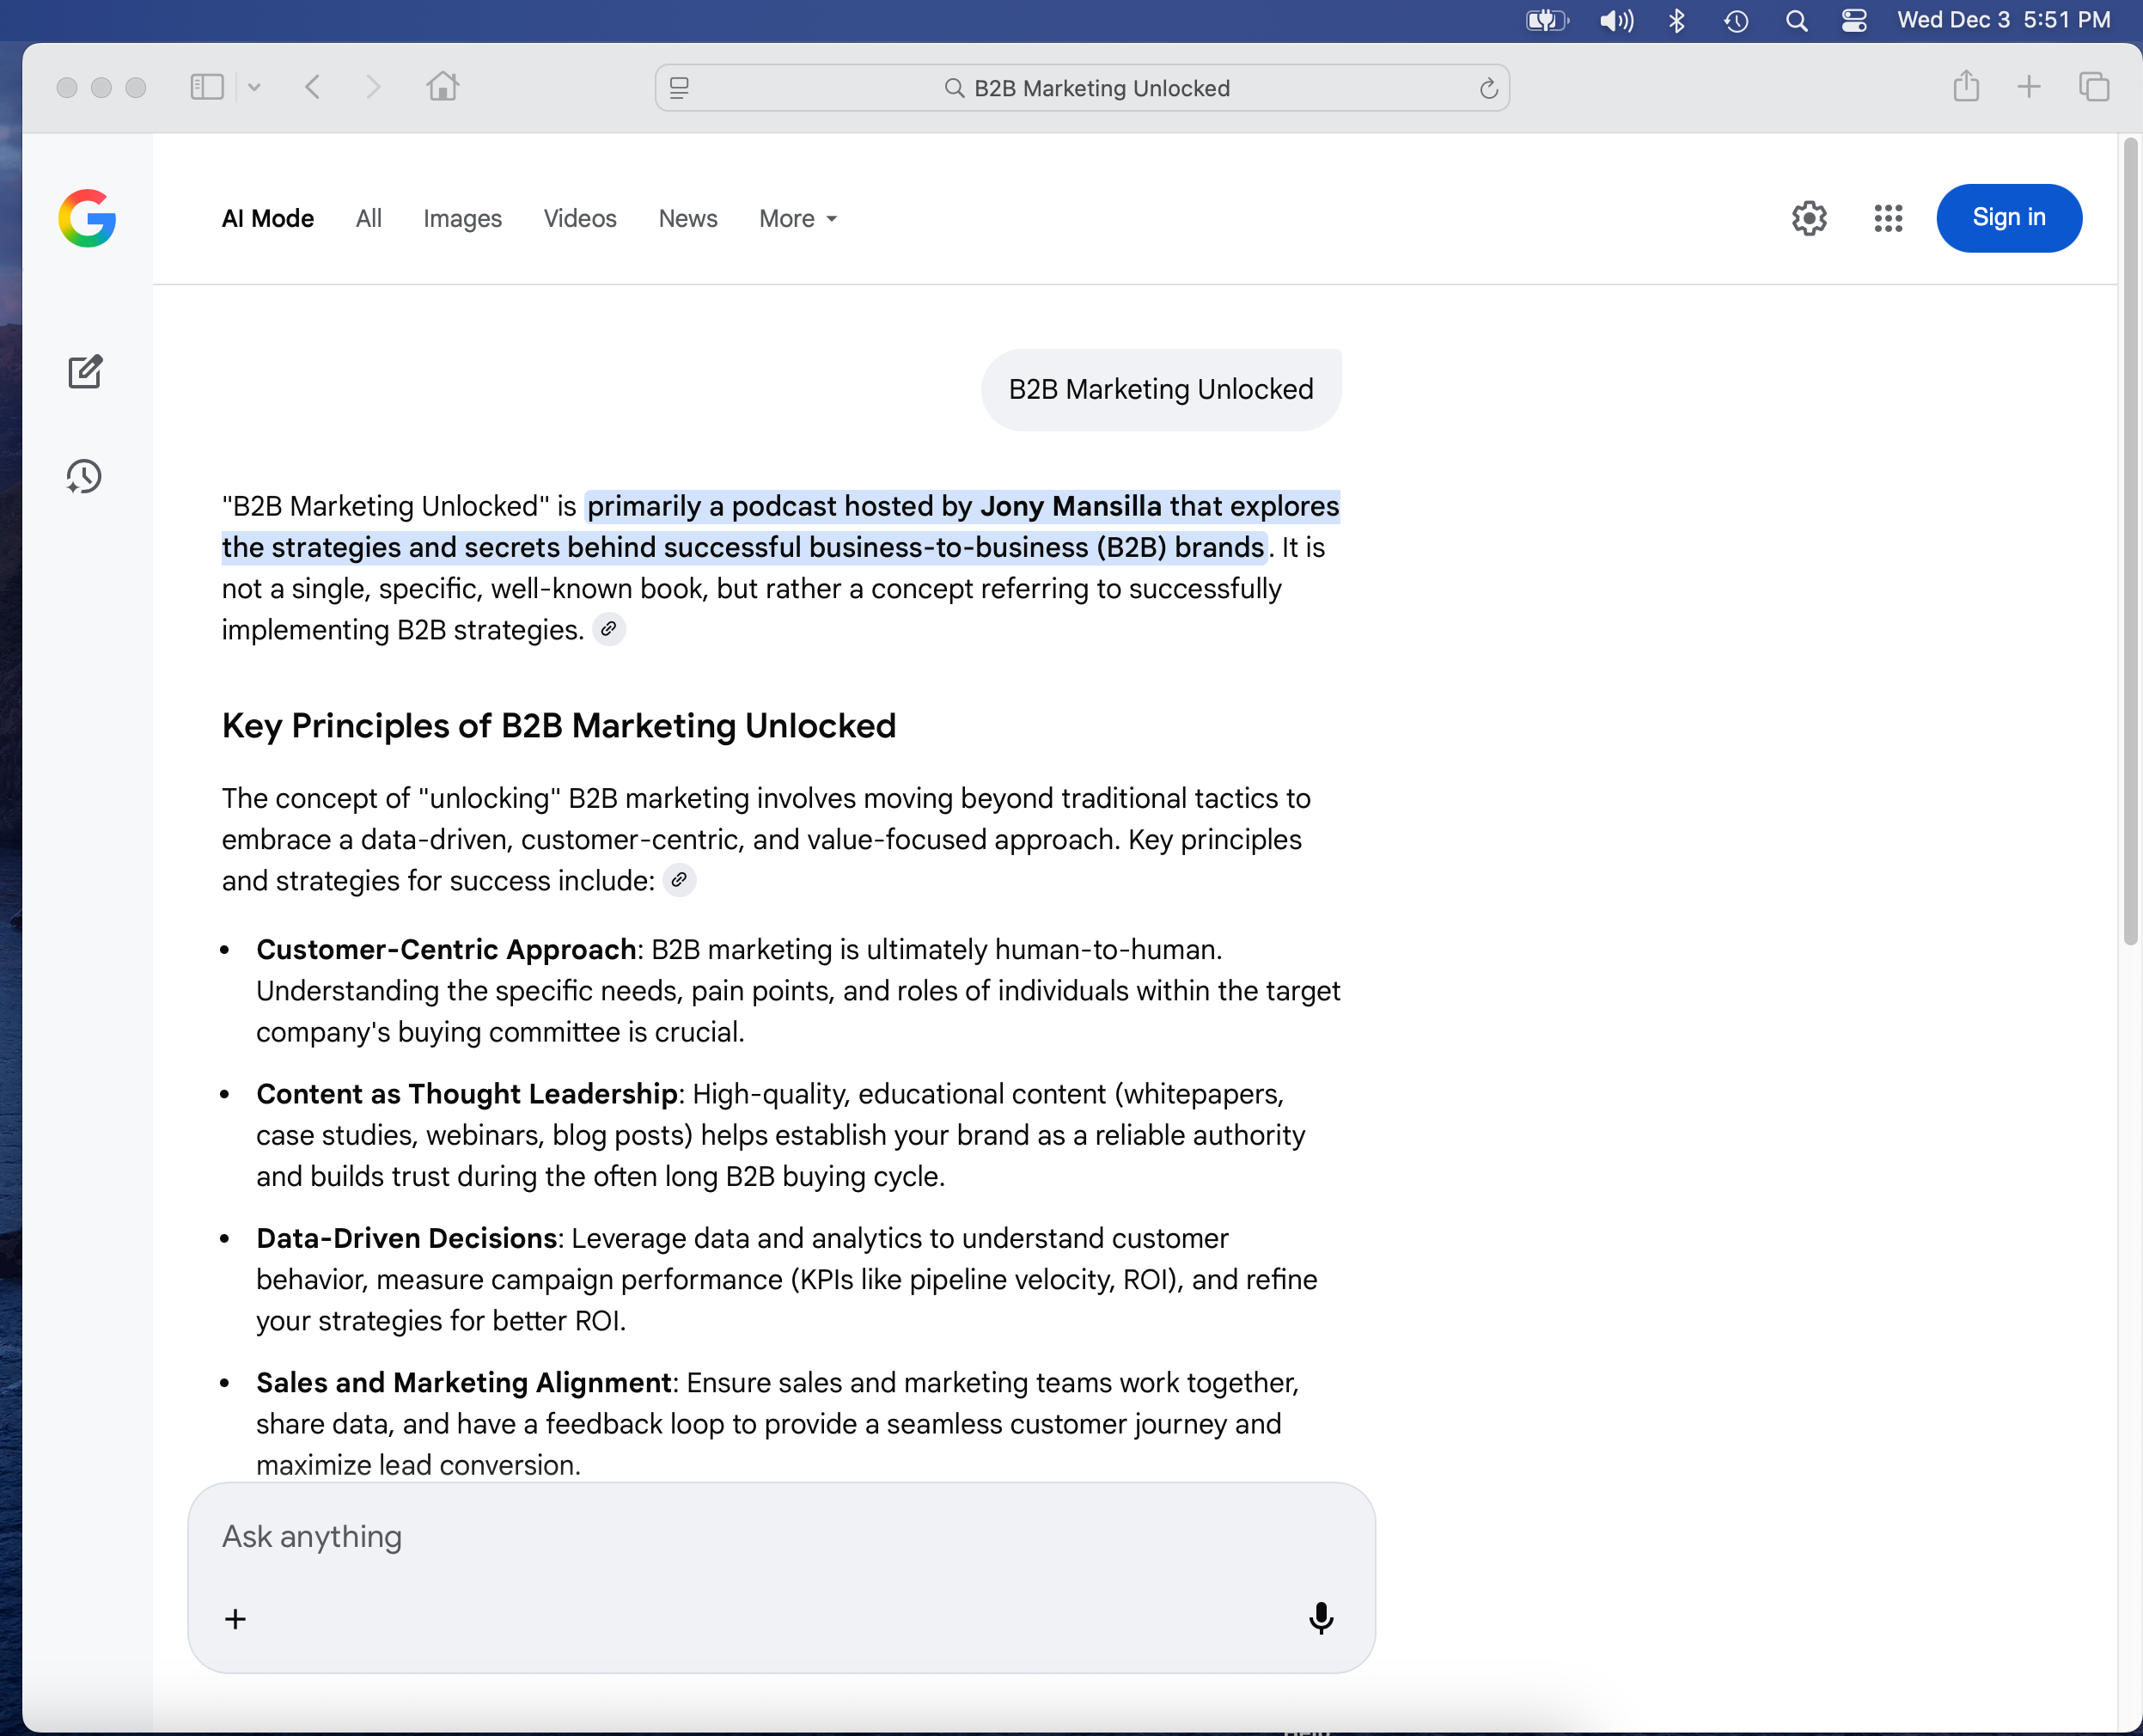The width and height of the screenshot is (2143, 1736).
Task: Click Safari home button
Action: 442,87
